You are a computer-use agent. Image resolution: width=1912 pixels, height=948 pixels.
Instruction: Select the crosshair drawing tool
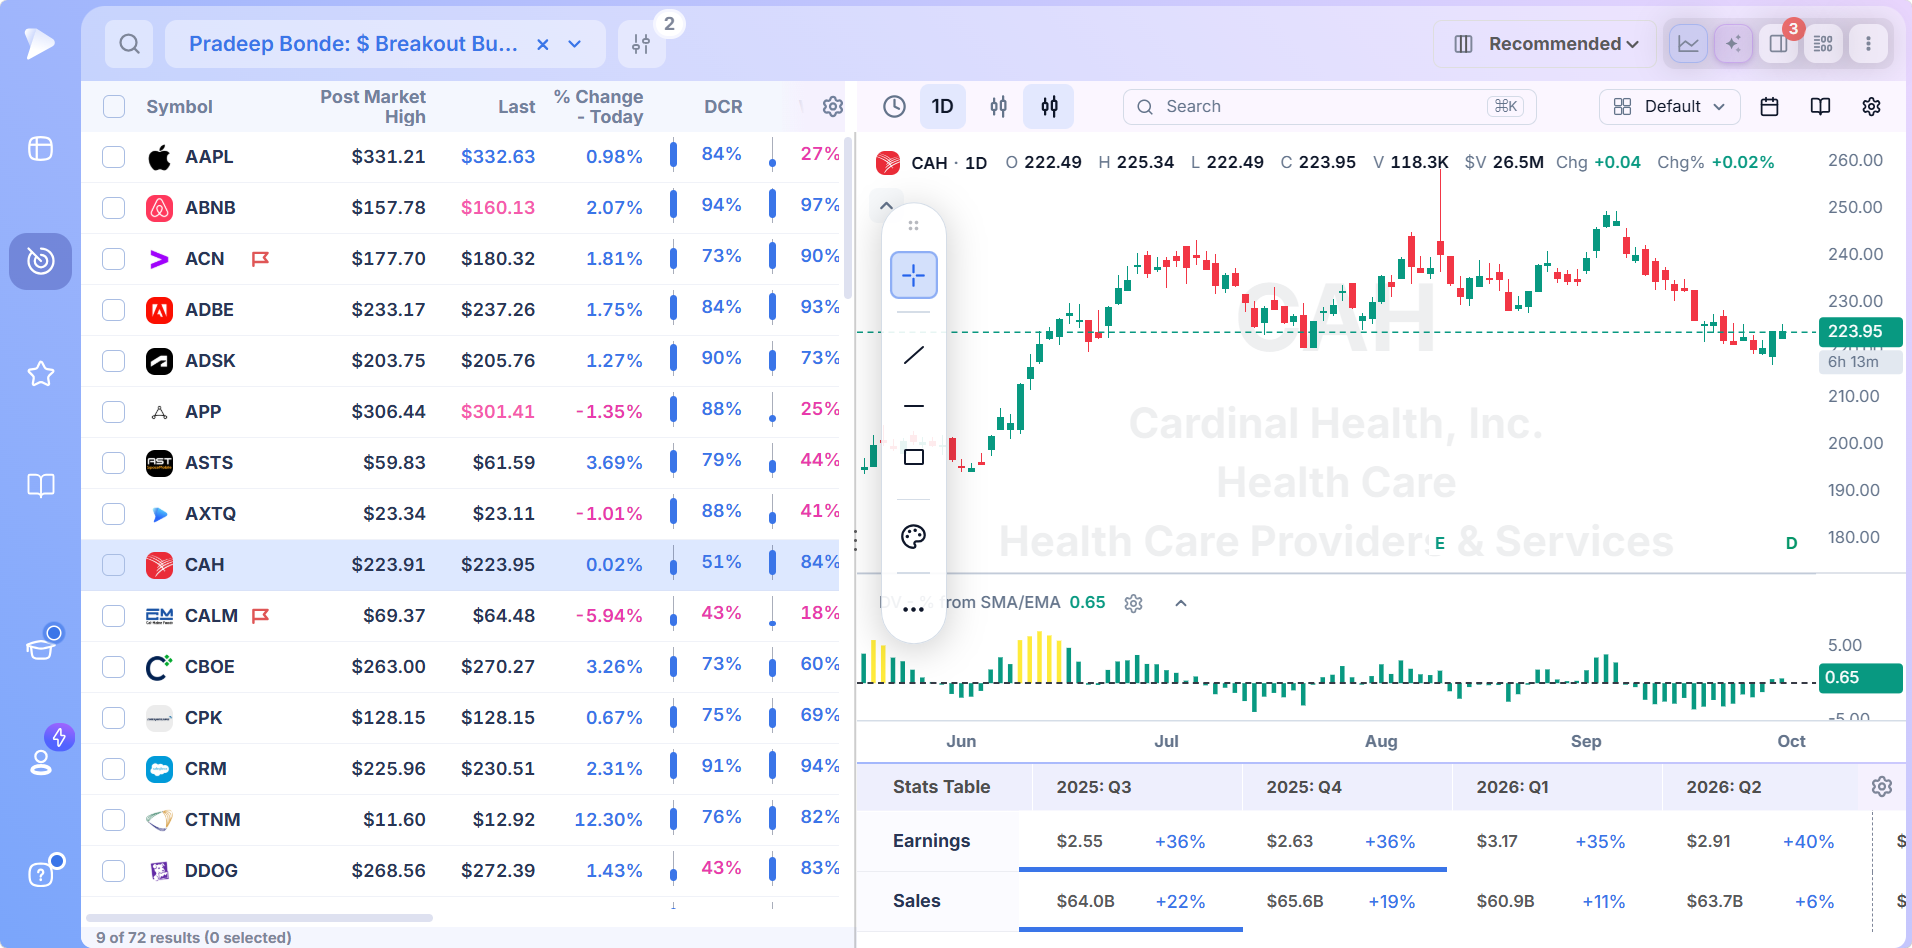pyautogui.click(x=913, y=275)
